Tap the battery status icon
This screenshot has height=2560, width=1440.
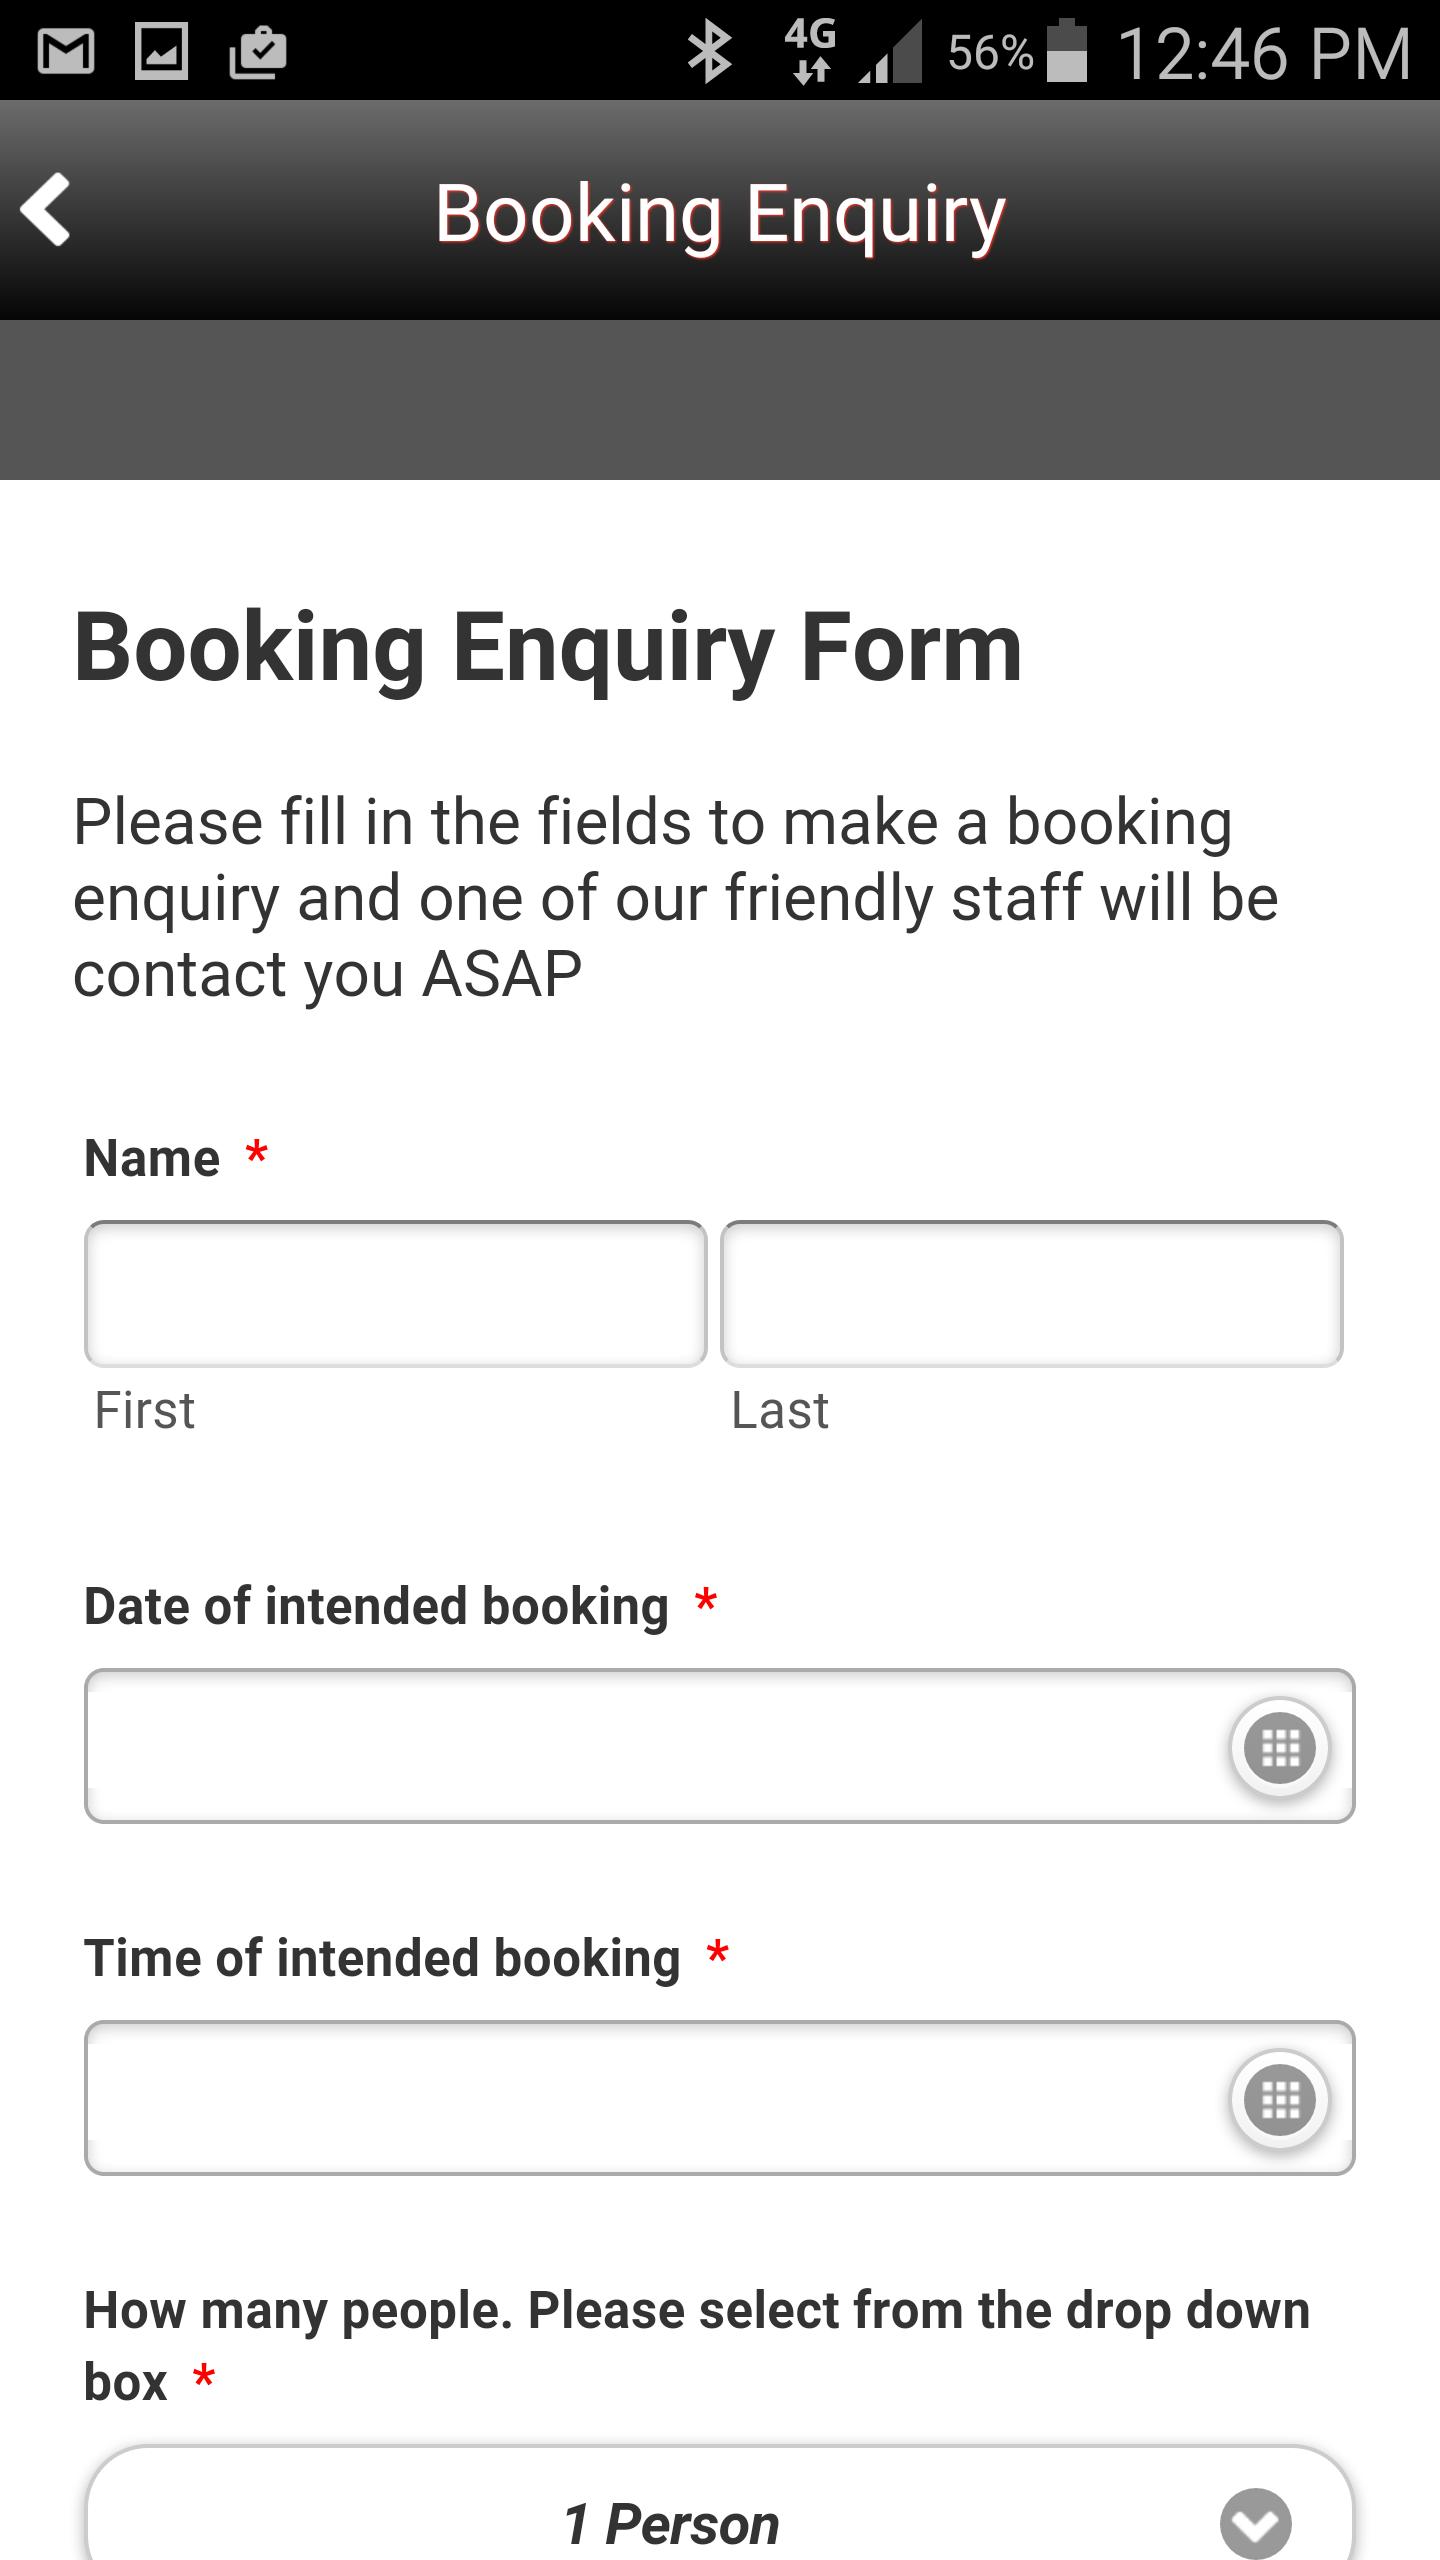[x=1066, y=51]
